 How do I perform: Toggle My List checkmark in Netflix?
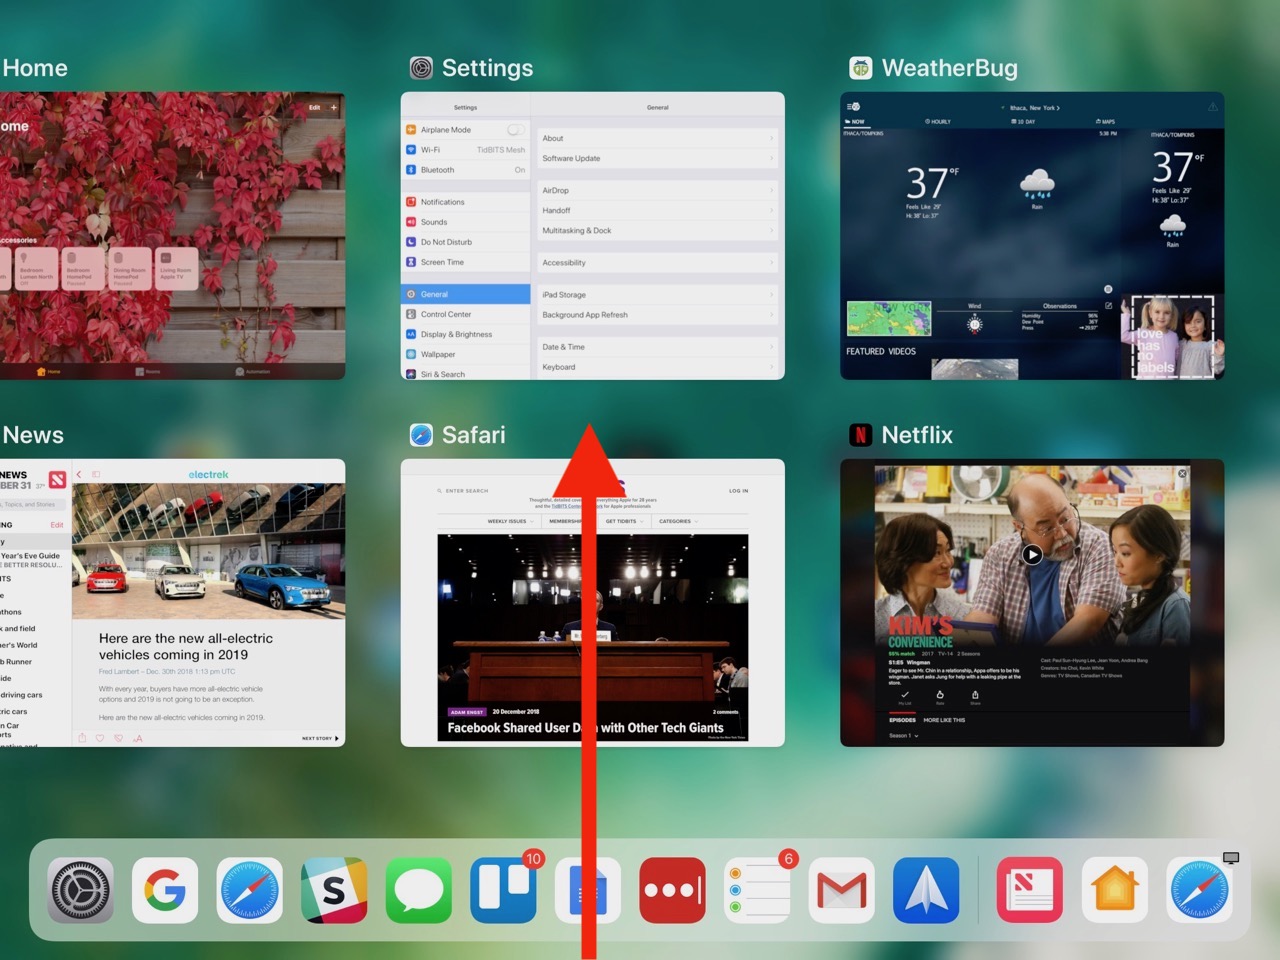coord(905,696)
